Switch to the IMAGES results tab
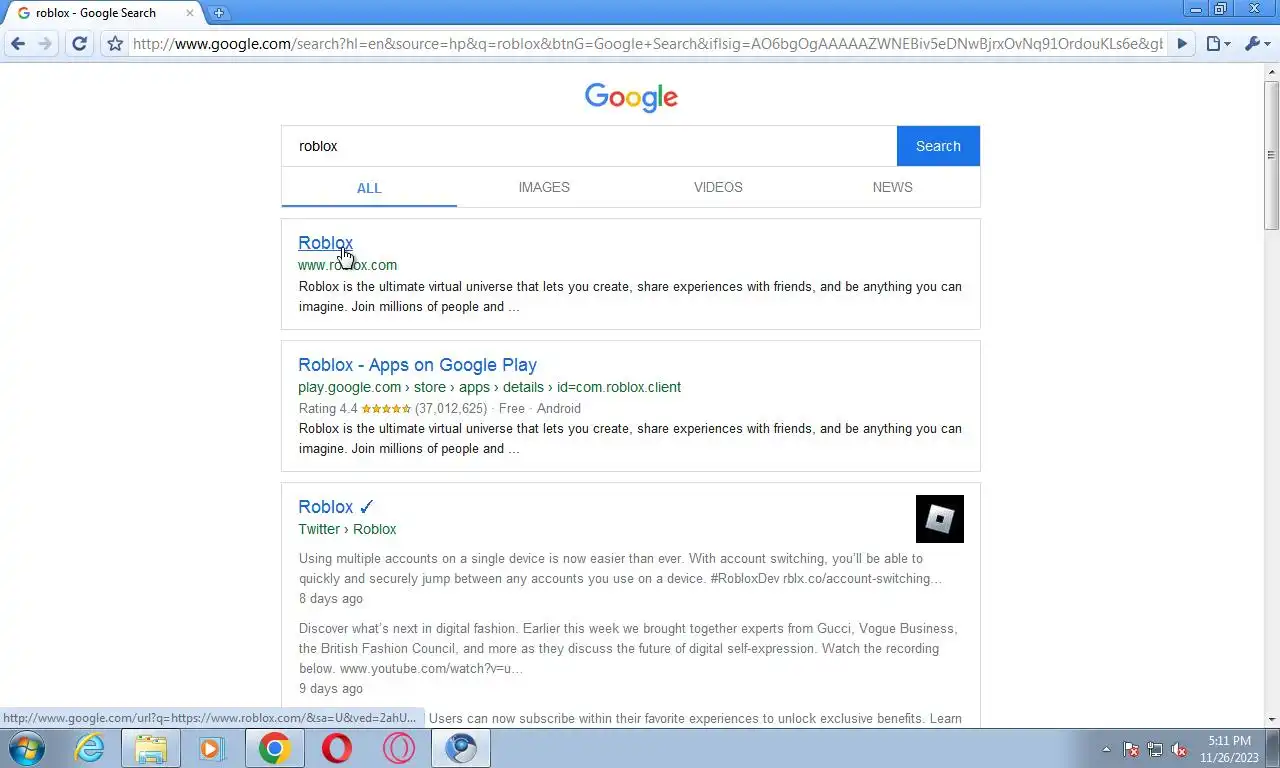Image resolution: width=1280 pixels, height=768 pixels. 544,187
